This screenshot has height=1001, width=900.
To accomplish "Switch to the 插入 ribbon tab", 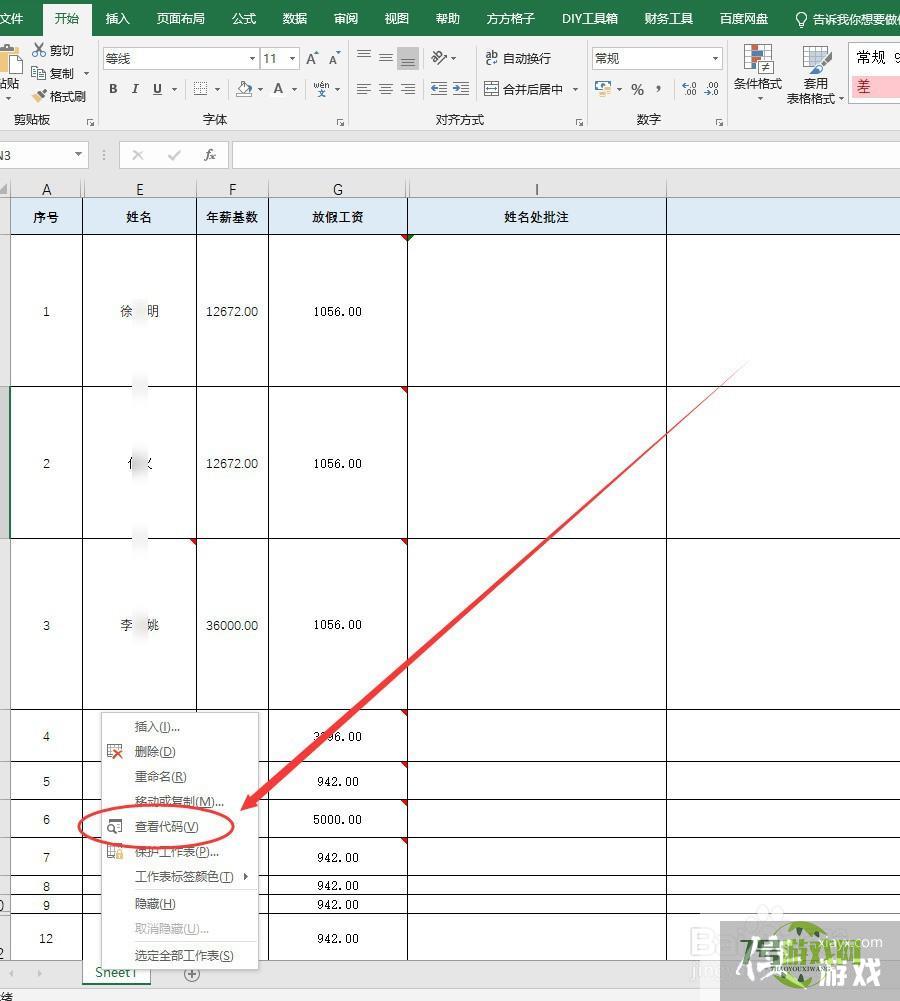I will 117,19.
